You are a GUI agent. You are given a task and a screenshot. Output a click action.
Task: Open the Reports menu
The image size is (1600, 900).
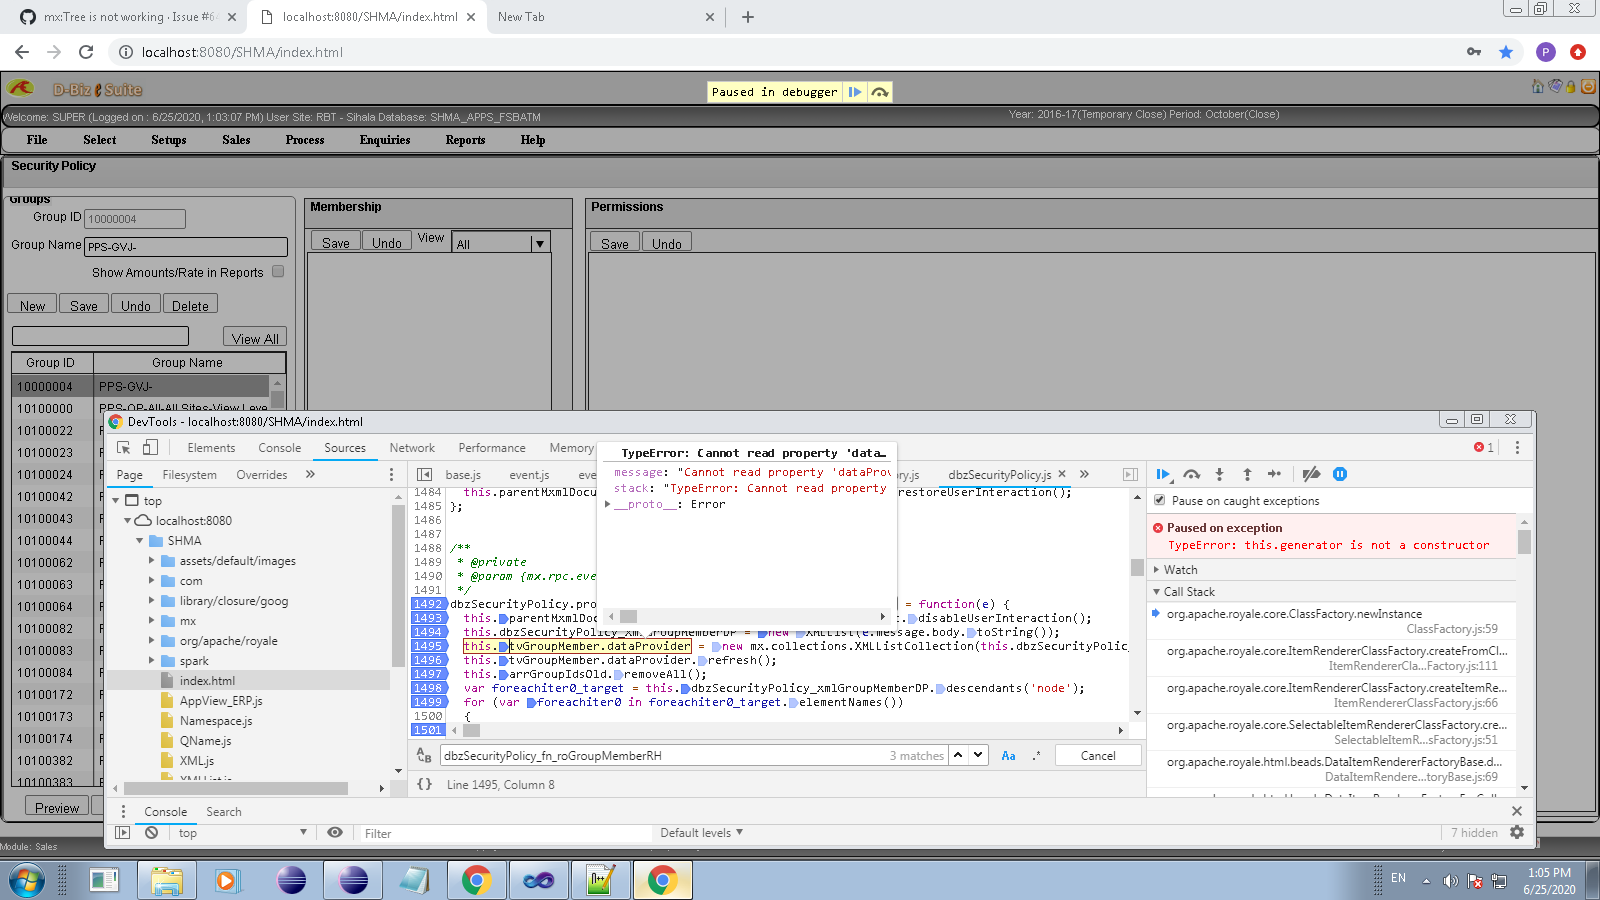[465, 140]
